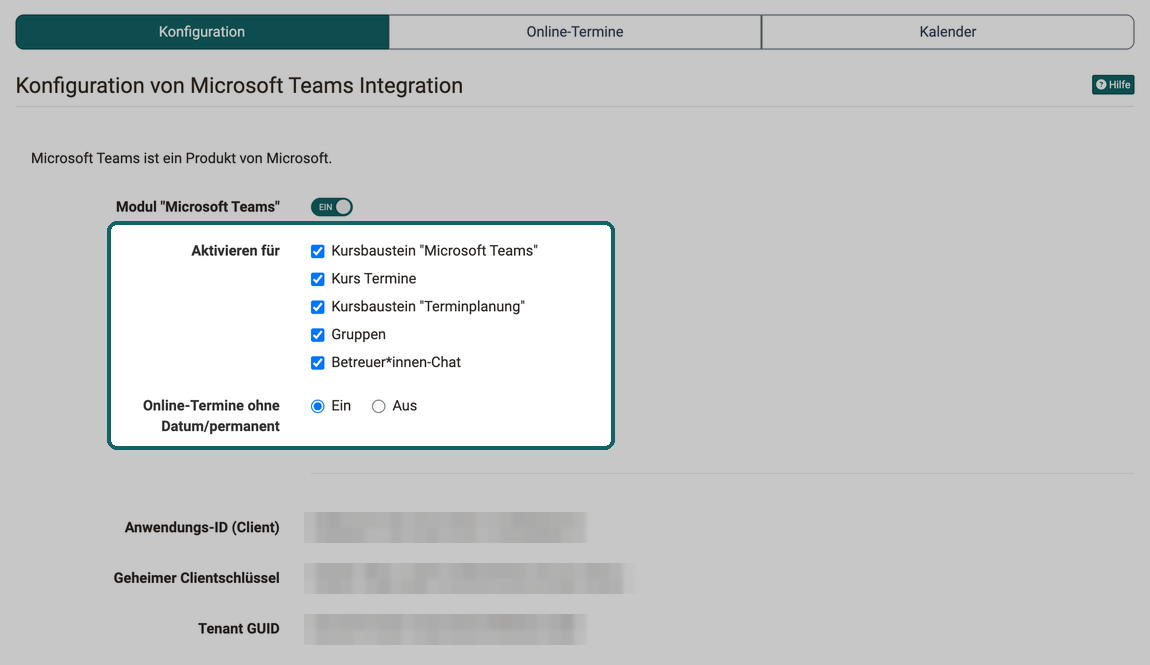This screenshot has height=665, width=1150.
Task: Open the Hilfe help button
Action: (1113, 85)
